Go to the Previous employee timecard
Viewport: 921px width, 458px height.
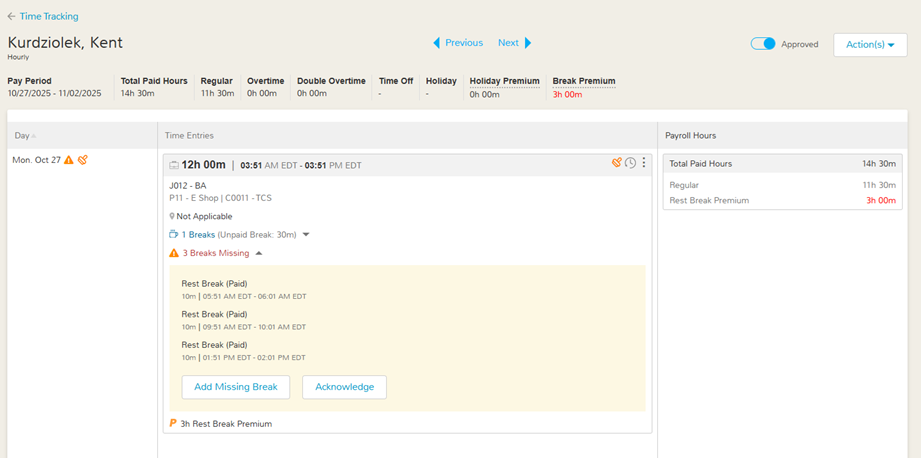[x=458, y=43]
